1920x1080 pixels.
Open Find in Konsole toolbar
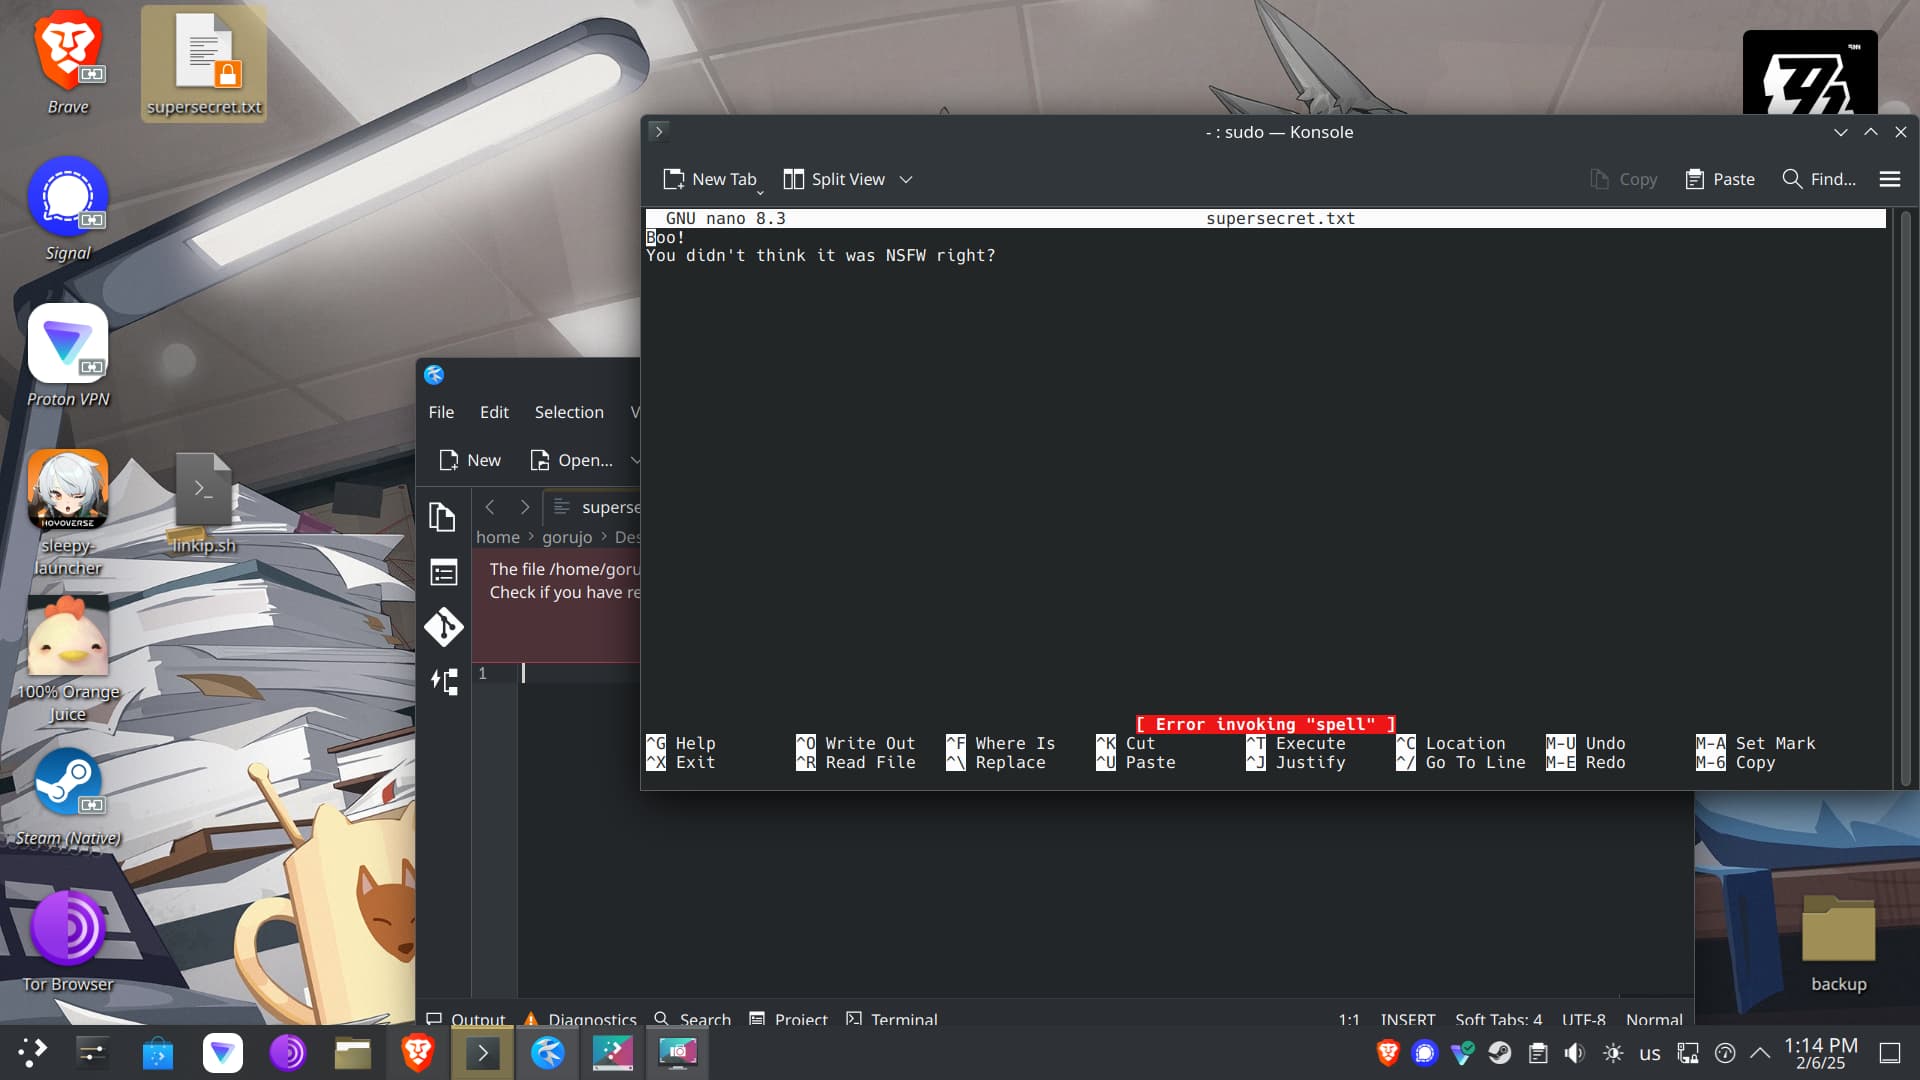pyautogui.click(x=1819, y=179)
